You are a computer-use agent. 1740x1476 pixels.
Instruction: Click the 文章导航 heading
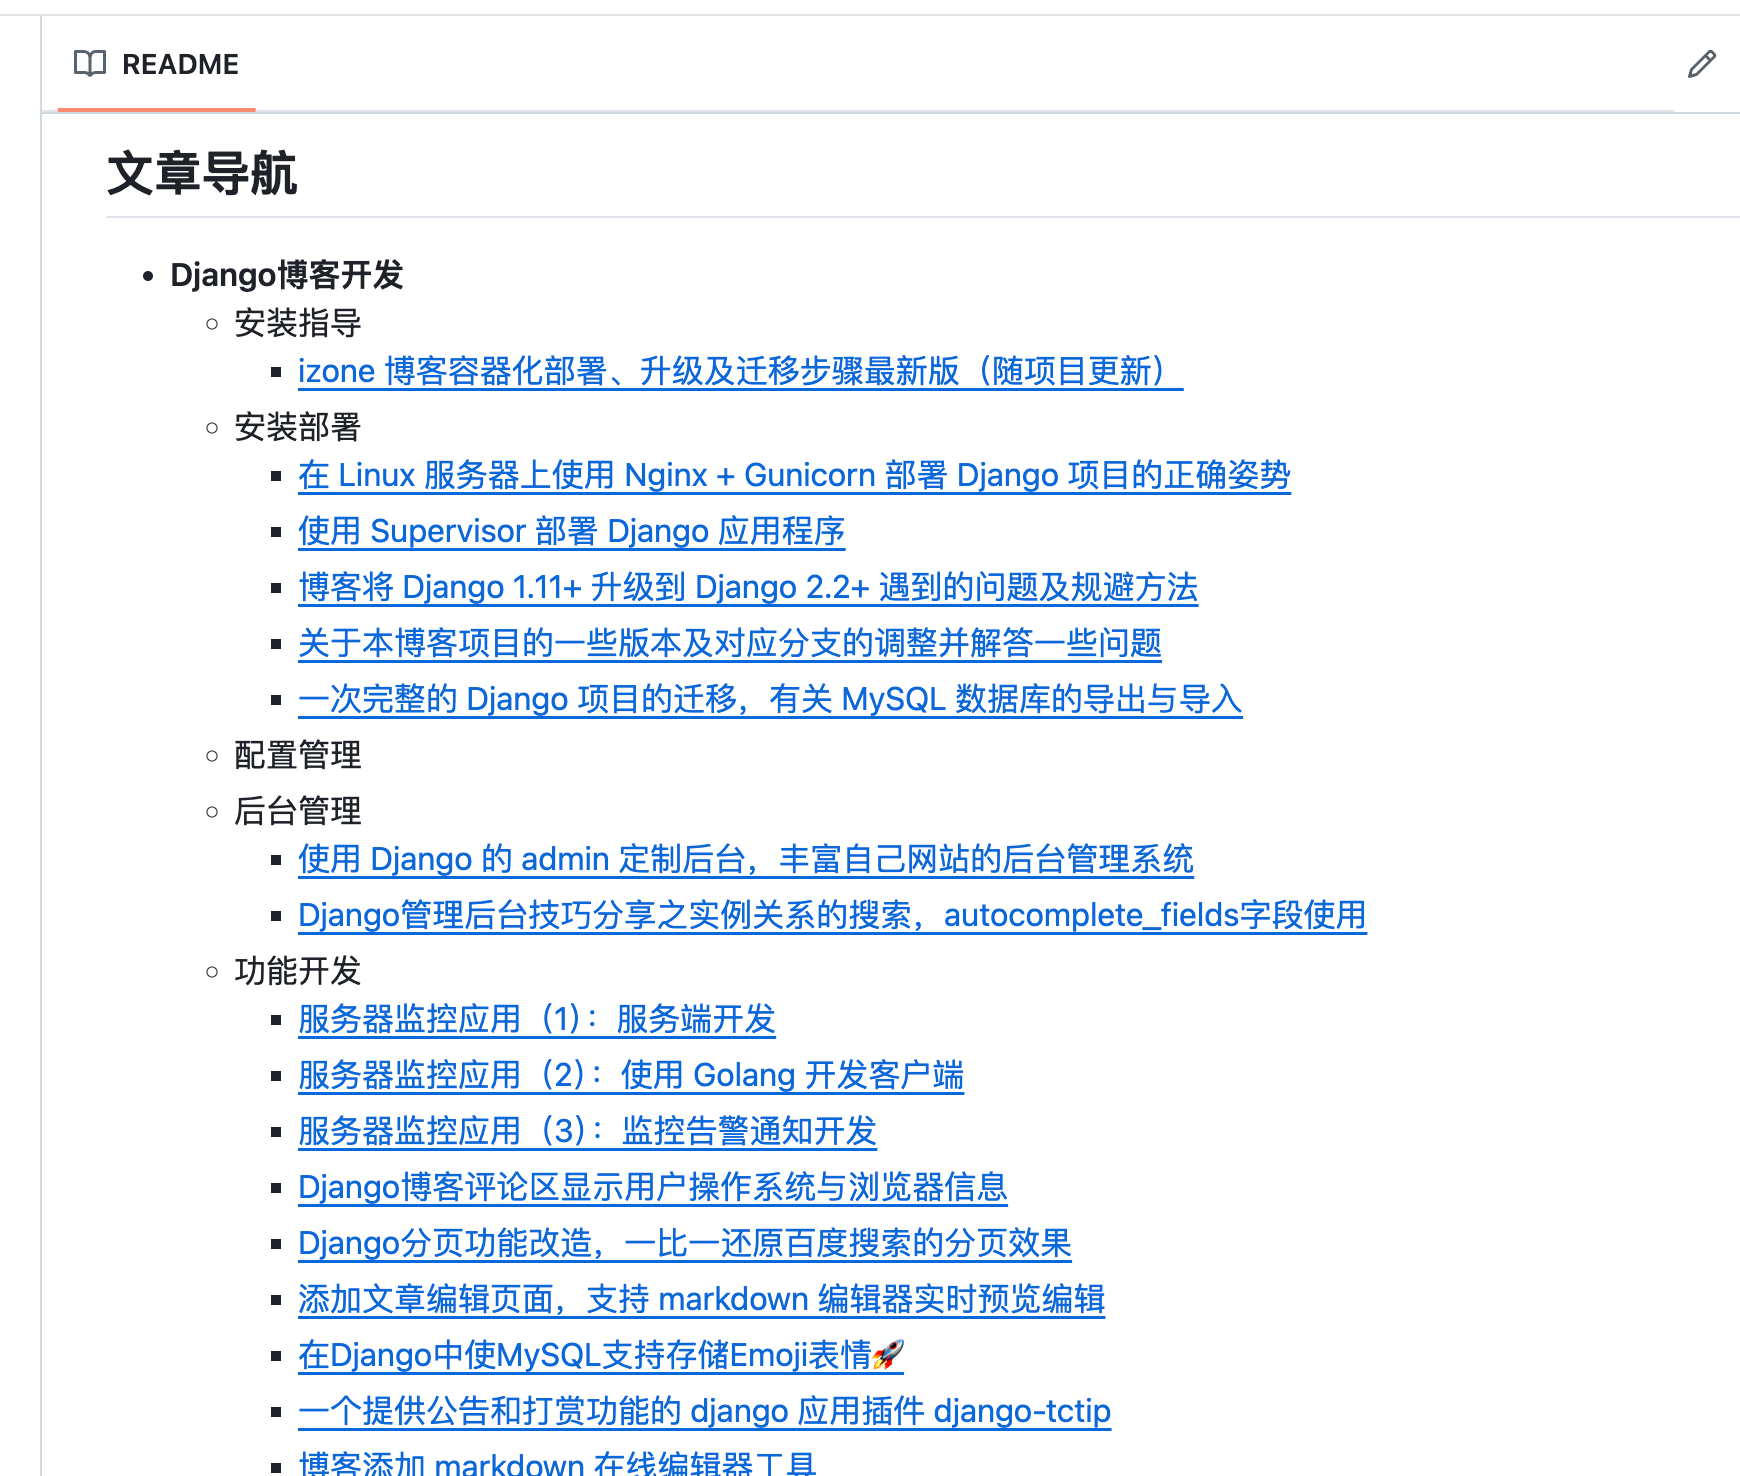[x=202, y=173]
